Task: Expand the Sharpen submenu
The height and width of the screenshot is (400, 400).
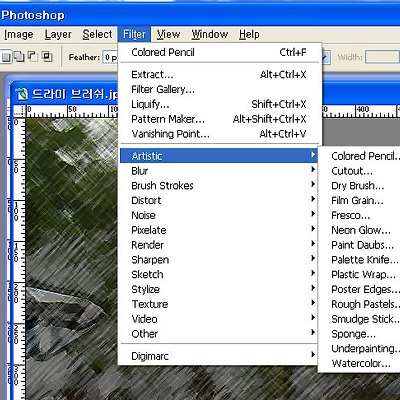Action: point(219,260)
